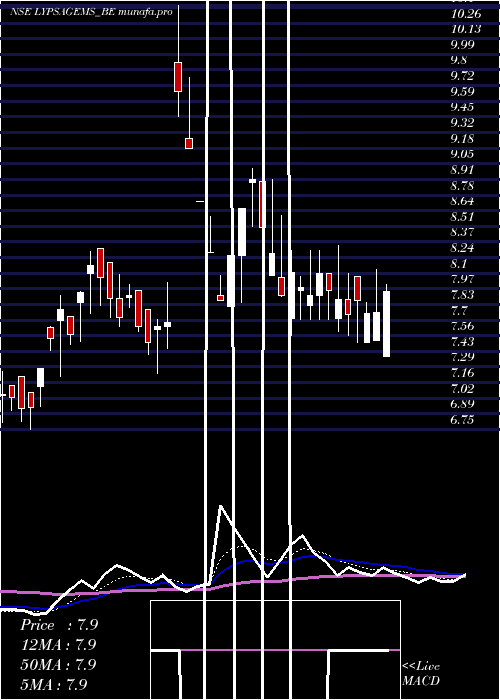The width and height of the screenshot is (500, 700).
Task: Click the 8.37 price axis label
Action: point(462,232)
